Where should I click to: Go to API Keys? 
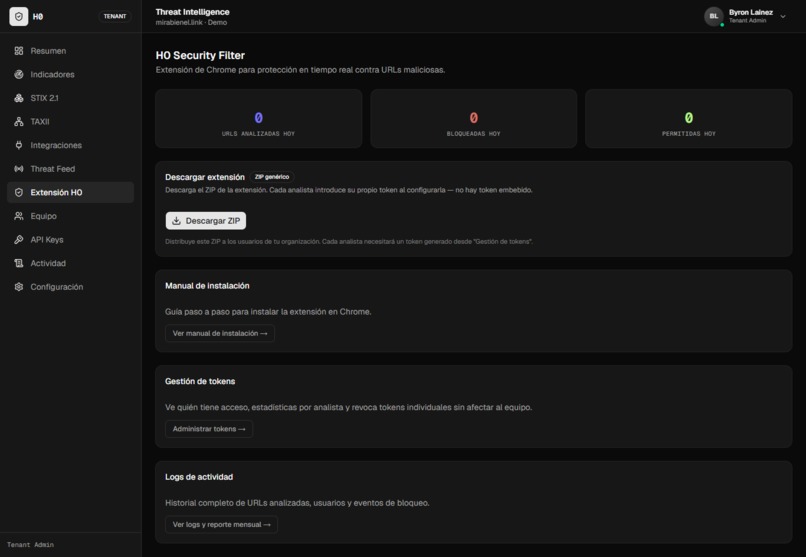pyautogui.click(x=70, y=240)
